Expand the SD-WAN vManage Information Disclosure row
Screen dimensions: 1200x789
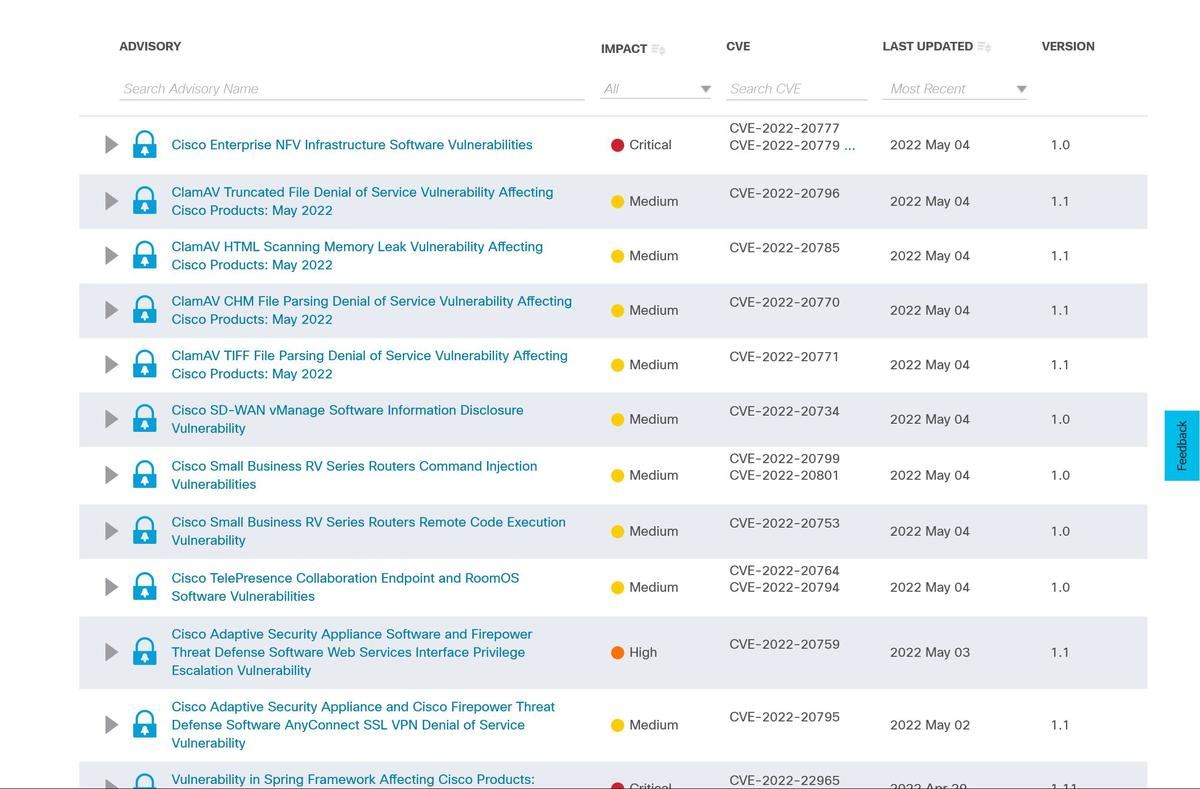112,419
